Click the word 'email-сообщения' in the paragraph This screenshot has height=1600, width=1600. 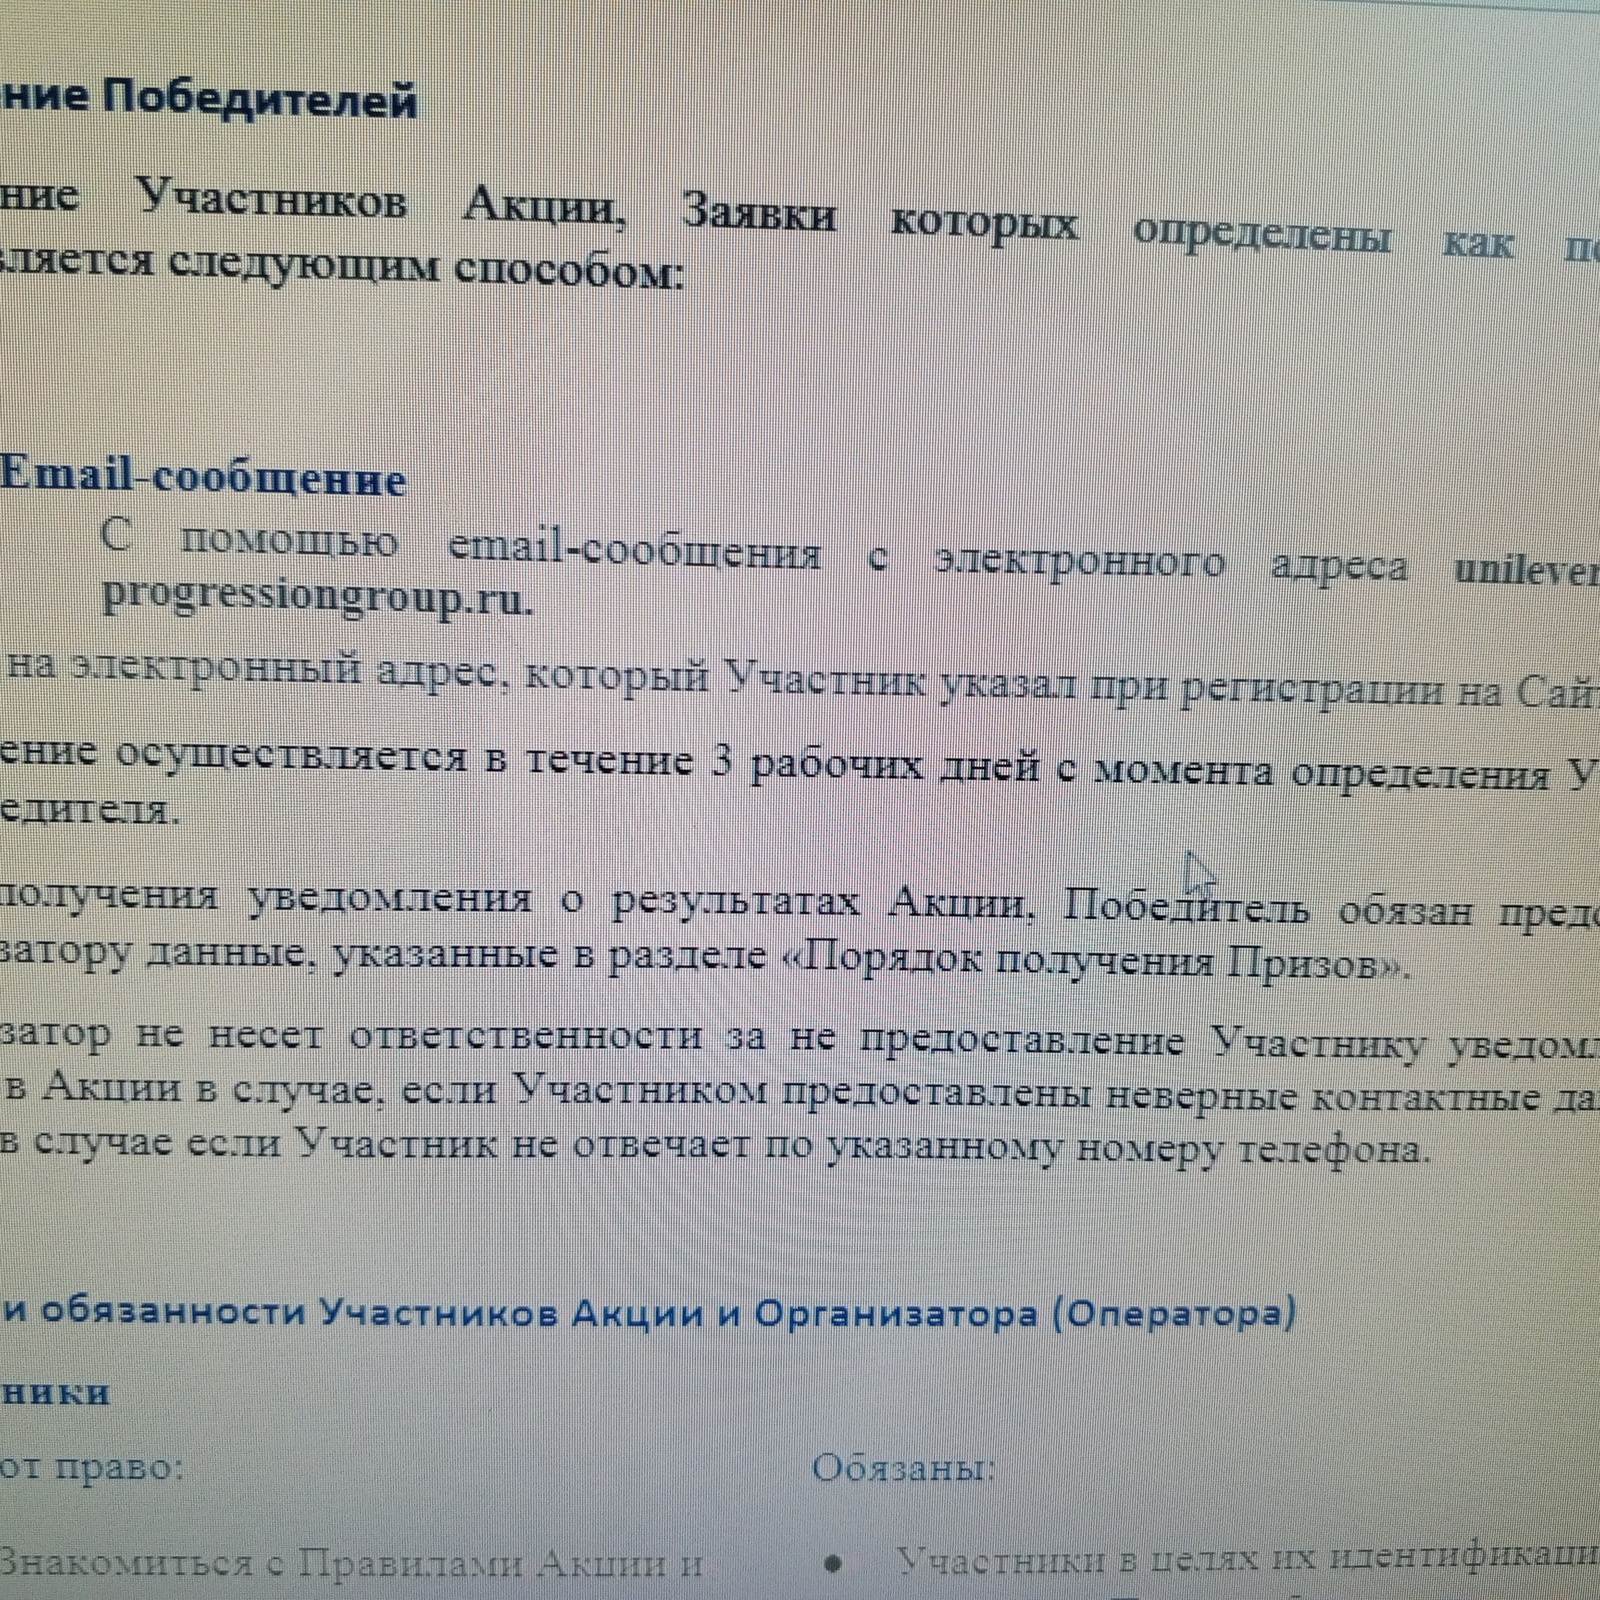point(634,551)
